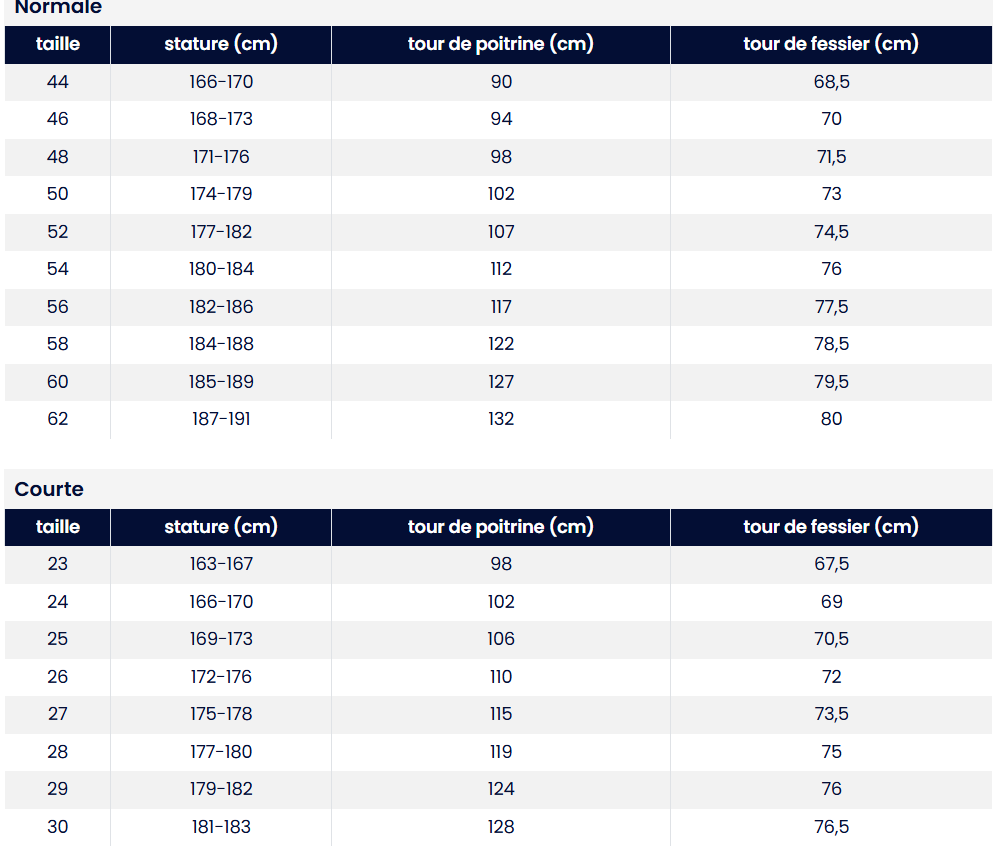This screenshot has width=996, height=867.
Task: Click the size 62 cell
Action: [58, 419]
